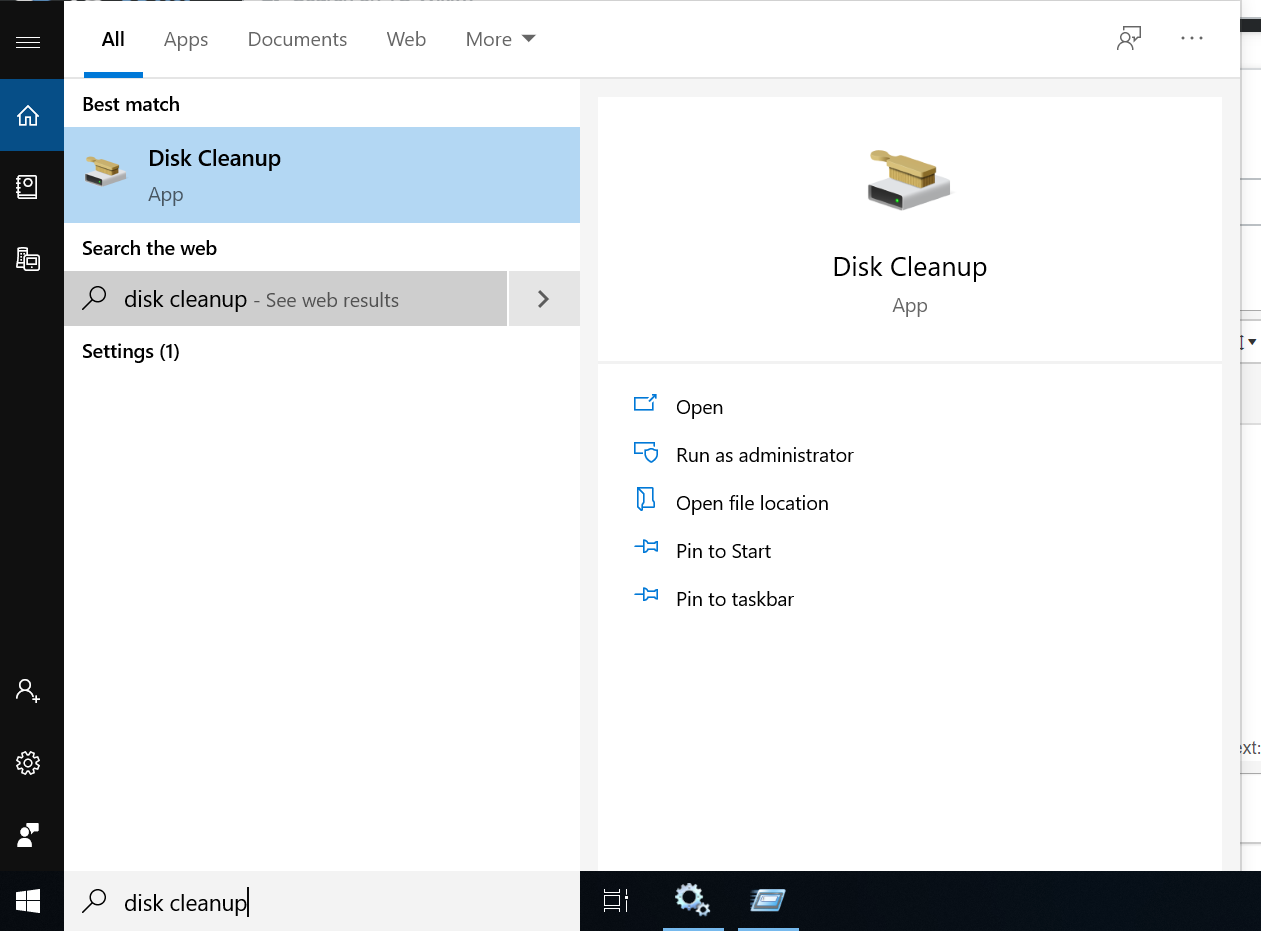Expand web results arrow for disk cleanup
1261x931 pixels.
[543, 299]
